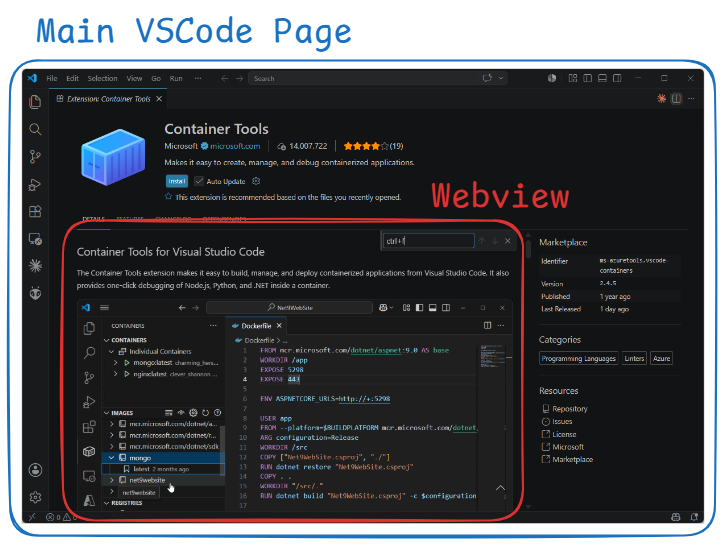The image size is (725, 545).
Task: Click the starburst icon in activity bar
Action: click(x=35, y=266)
